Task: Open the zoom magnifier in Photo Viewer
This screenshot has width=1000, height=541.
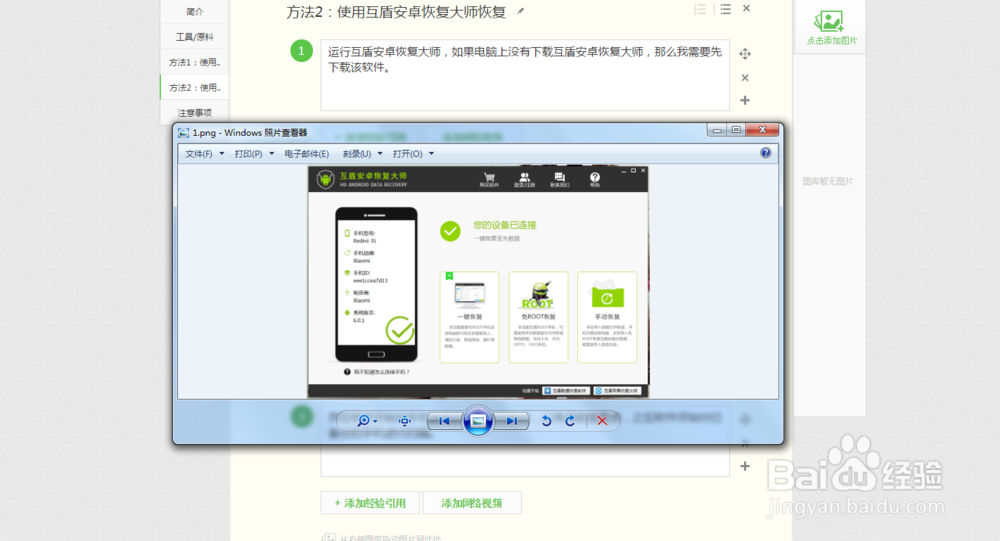Action: (363, 421)
